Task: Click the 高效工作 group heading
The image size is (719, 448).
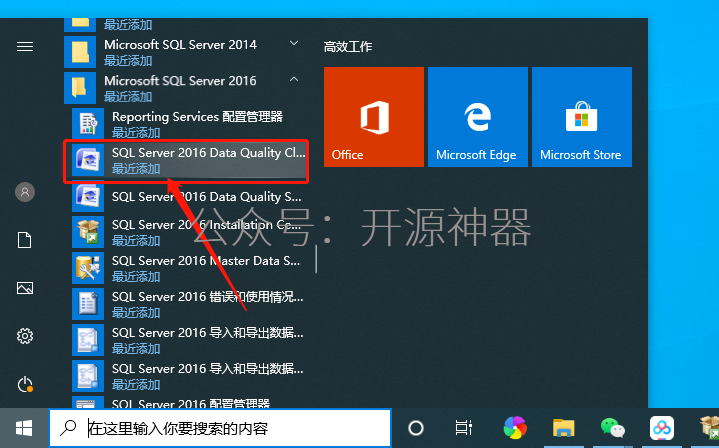Action: tap(348, 47)
